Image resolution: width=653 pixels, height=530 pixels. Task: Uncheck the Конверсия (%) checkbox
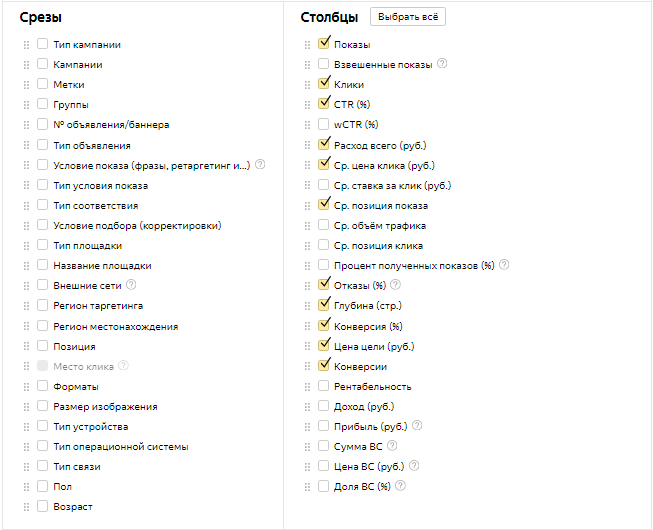coord(324,325)
